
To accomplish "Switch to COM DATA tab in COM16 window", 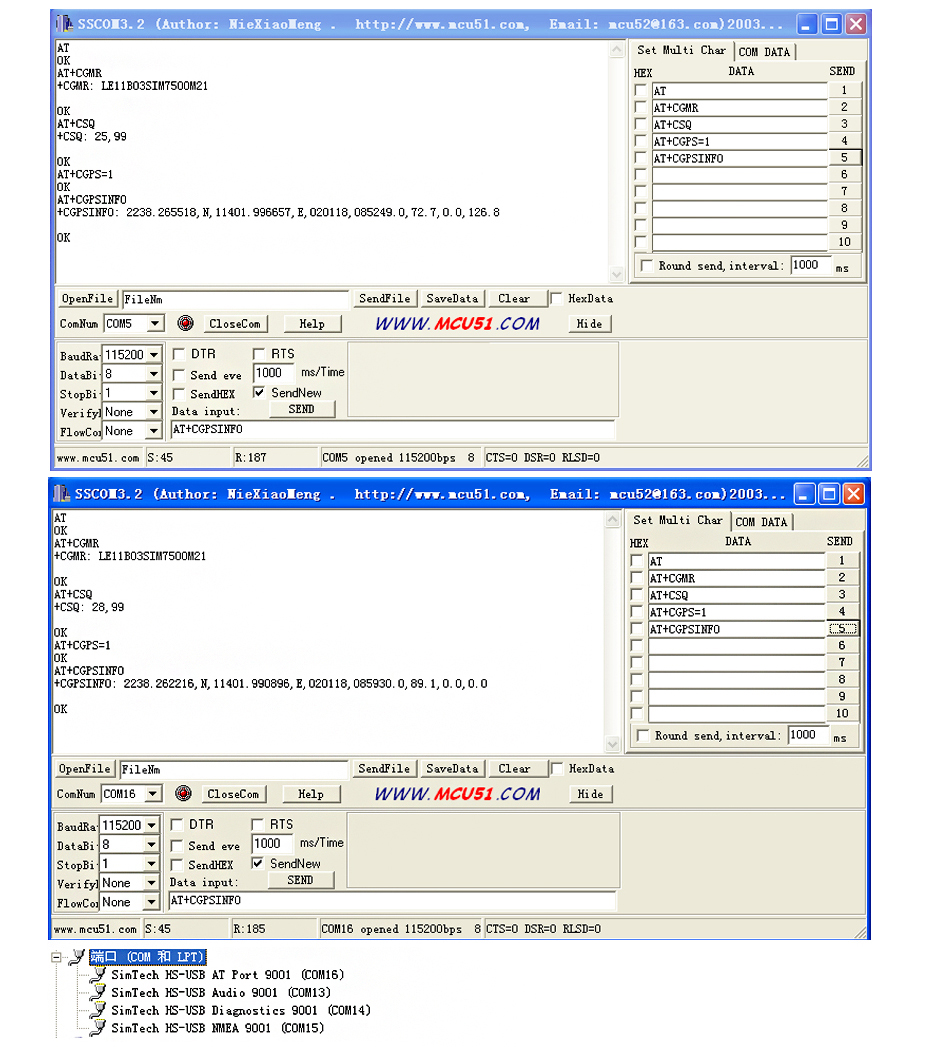I will click(761, 521).
